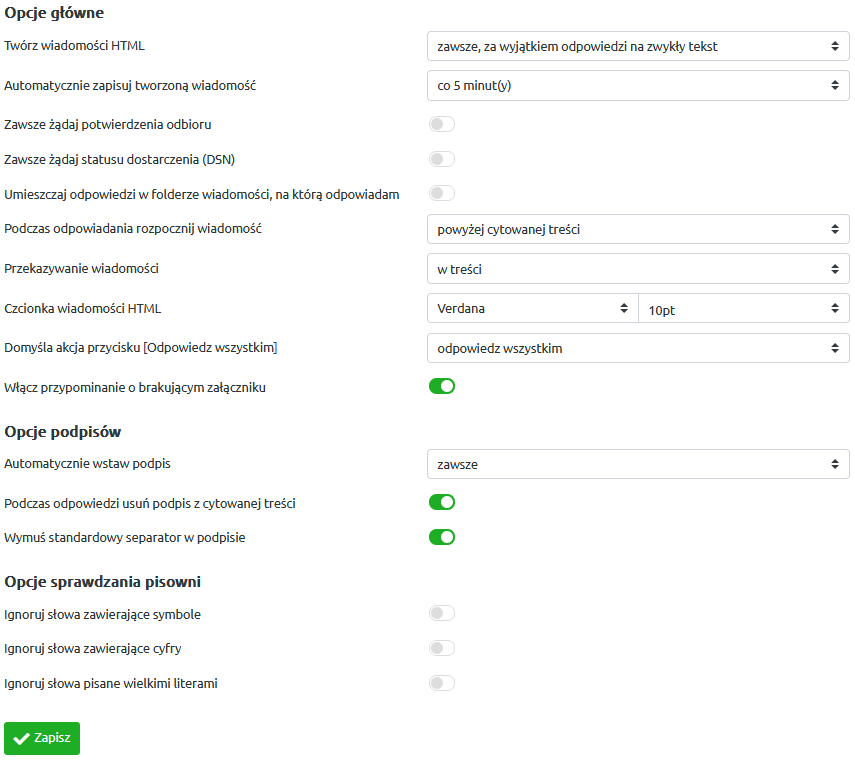Open the 'odpowiedz wszystkim' default action dropdown
The width and height of the screenshot is (855, 760).
tap(638, 348)
